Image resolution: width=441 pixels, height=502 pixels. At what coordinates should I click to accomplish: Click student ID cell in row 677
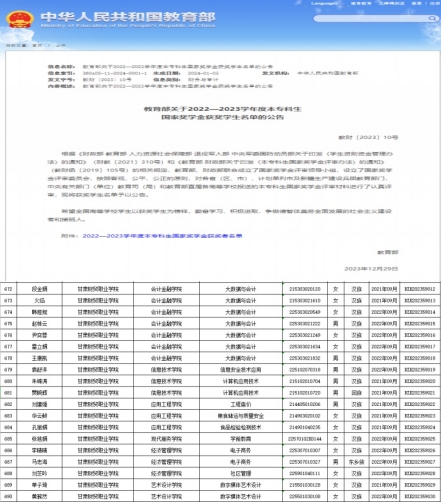[x=305, y=347]
